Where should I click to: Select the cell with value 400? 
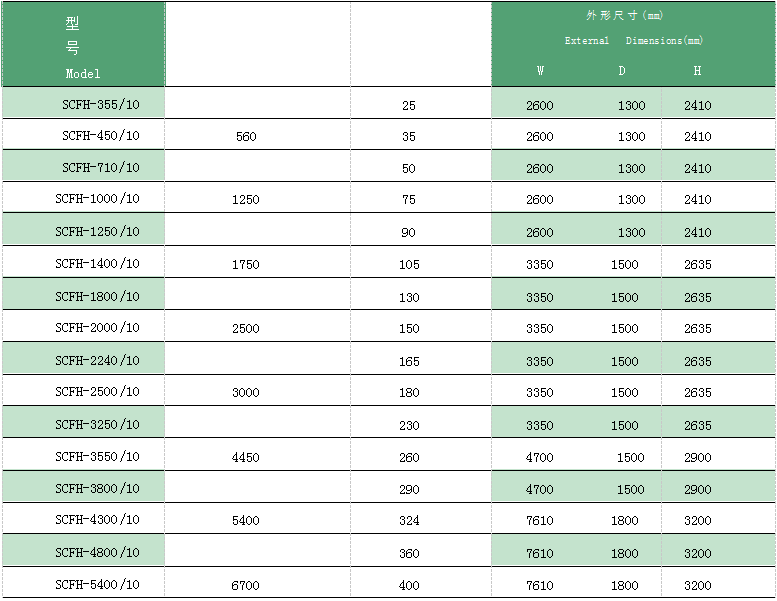click(x=409, y=585)
